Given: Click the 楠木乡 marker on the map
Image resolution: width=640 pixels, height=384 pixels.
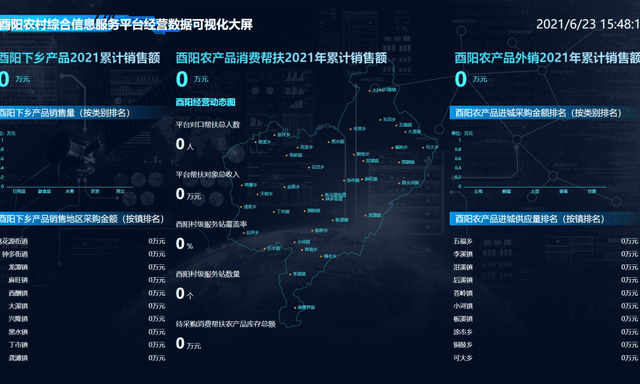Looking at the screenshot, I should 329,256.
